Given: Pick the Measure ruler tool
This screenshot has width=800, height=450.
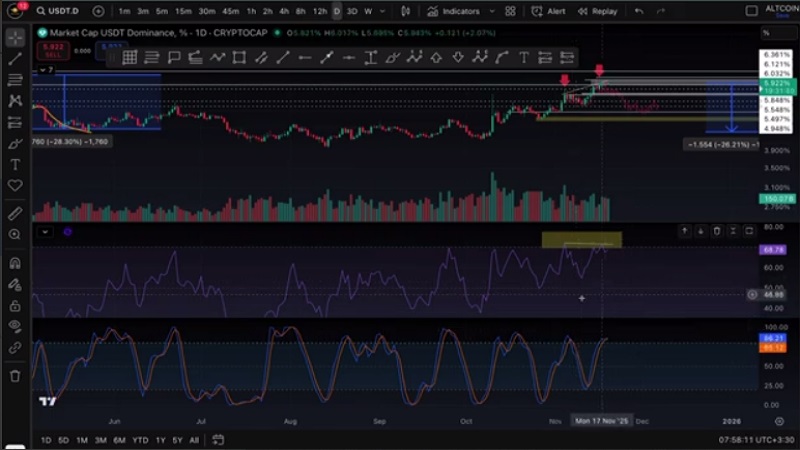Looking at the screenshot, I should click(15, 213).
